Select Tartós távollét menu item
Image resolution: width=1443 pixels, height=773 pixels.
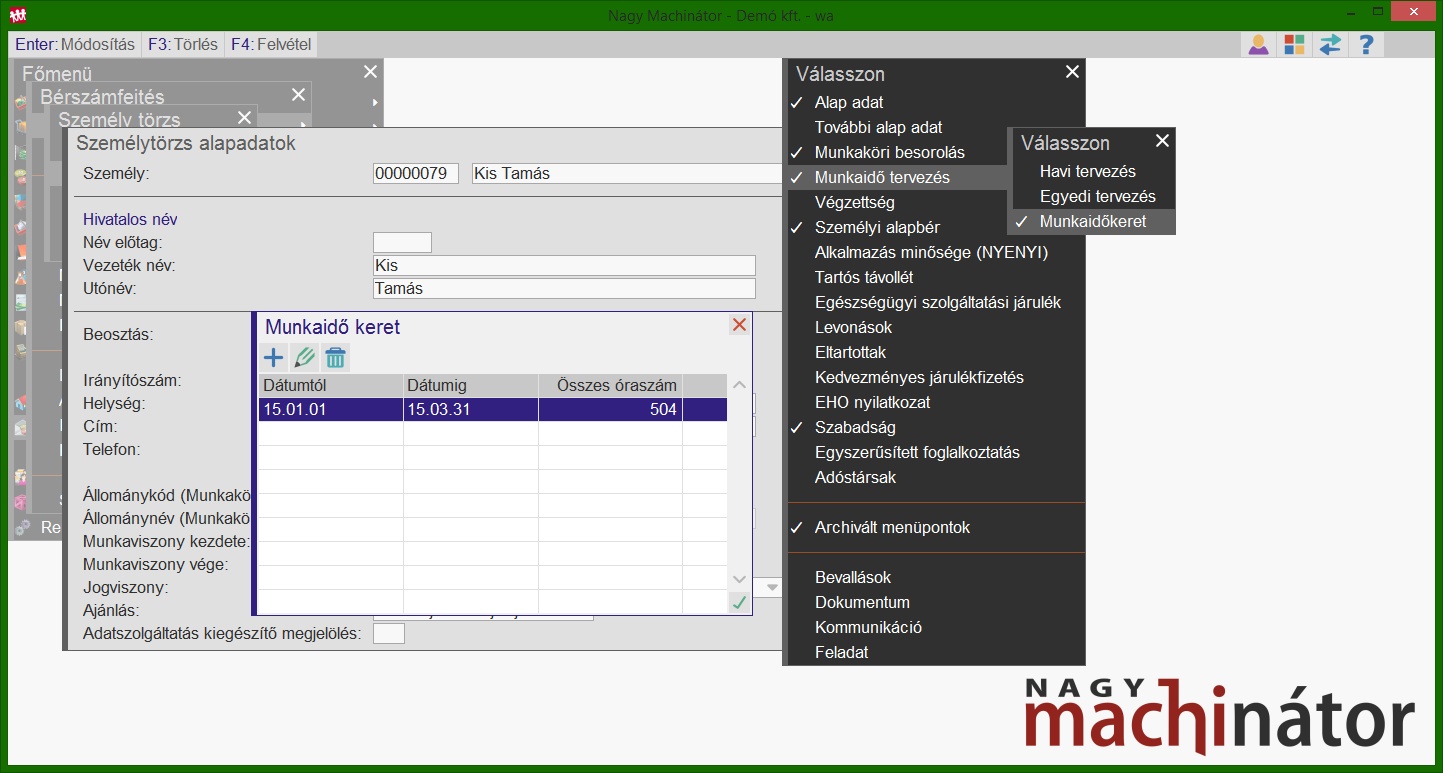pos(935,277)
